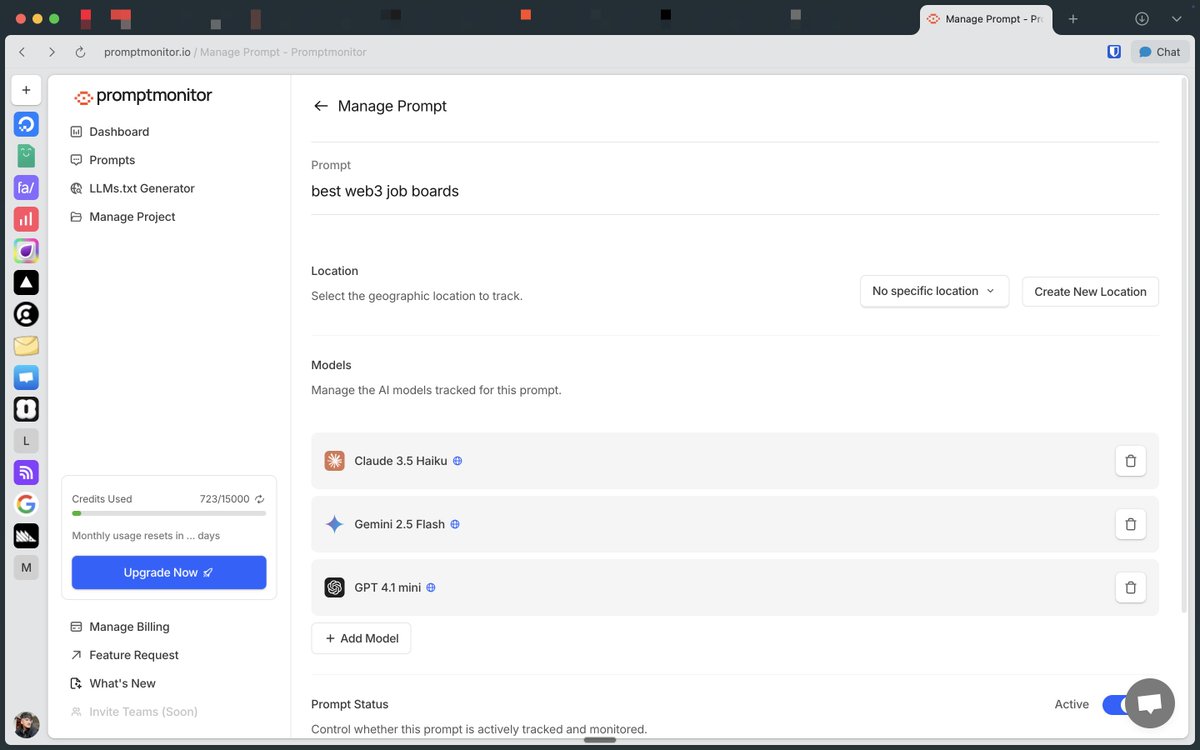Delete the Gemini 2.5 Flash model

click(x=1130, y=524)
